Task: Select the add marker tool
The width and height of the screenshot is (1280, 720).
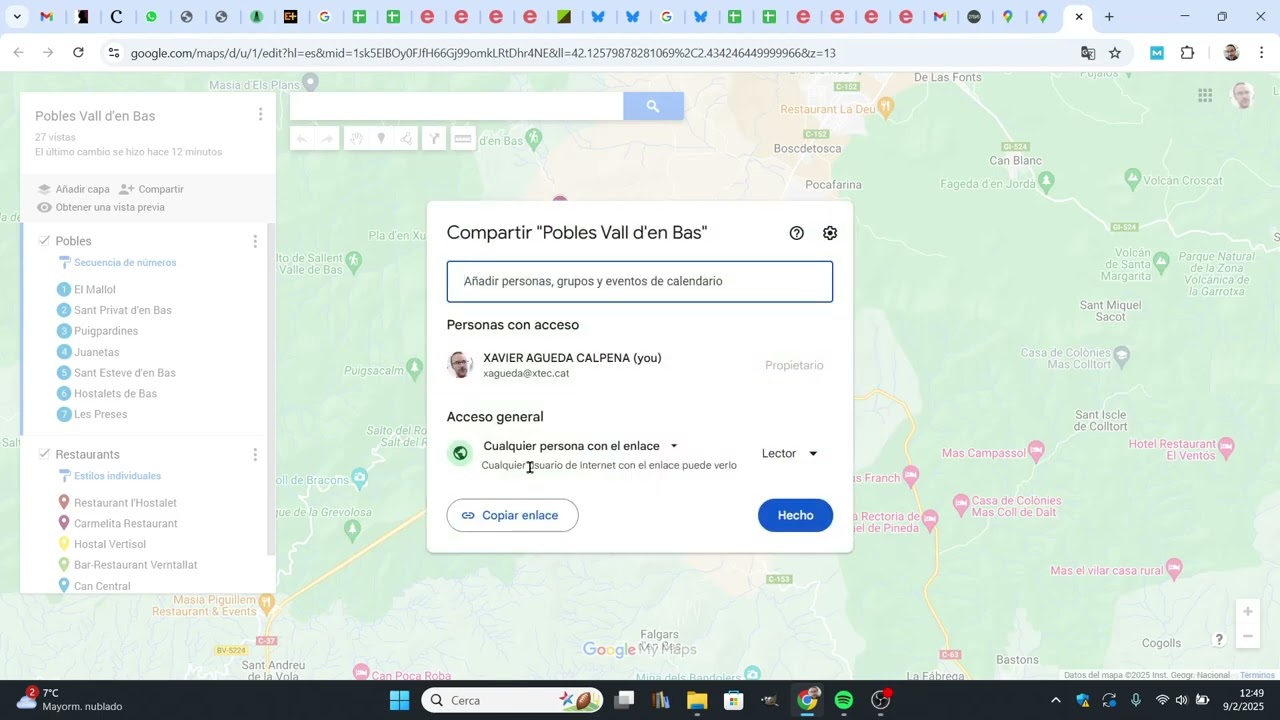Action: 381,139
